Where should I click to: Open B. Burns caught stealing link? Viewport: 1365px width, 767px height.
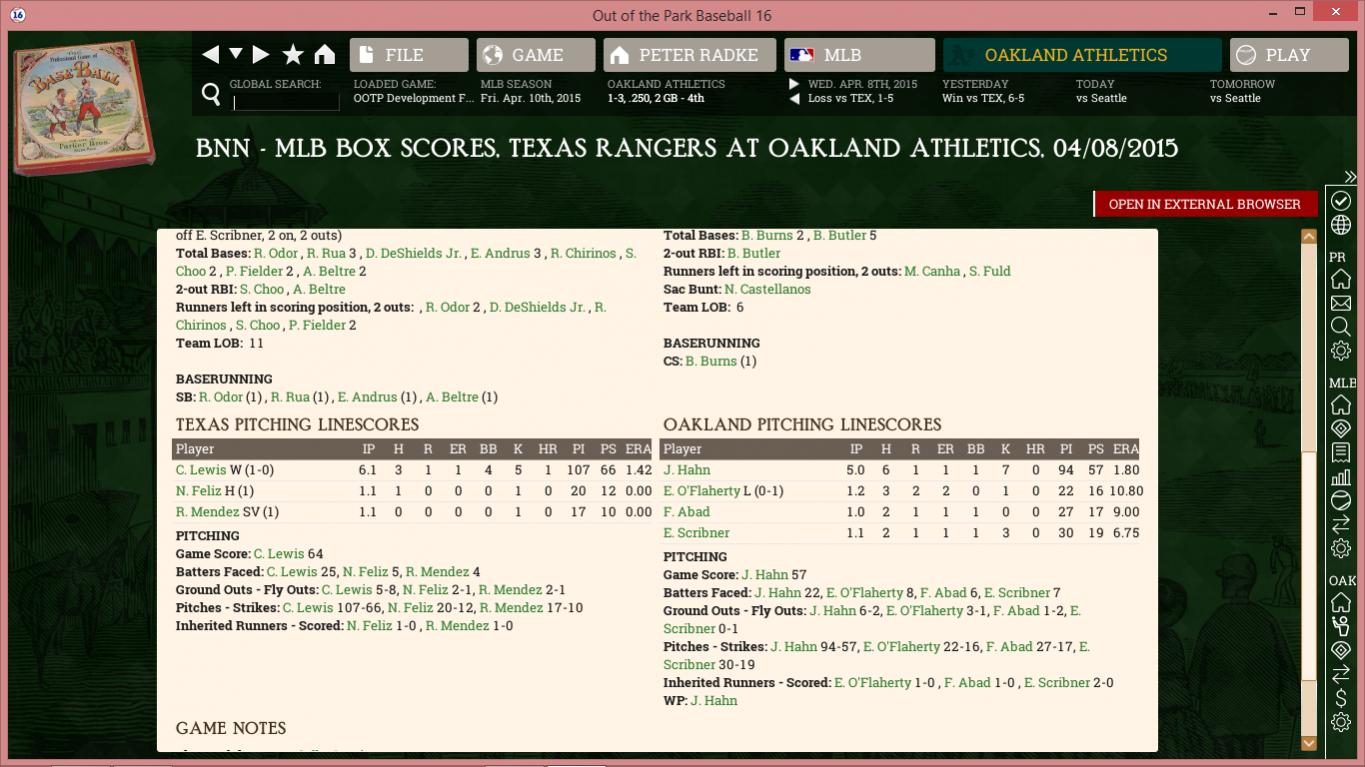pos(711,361)
